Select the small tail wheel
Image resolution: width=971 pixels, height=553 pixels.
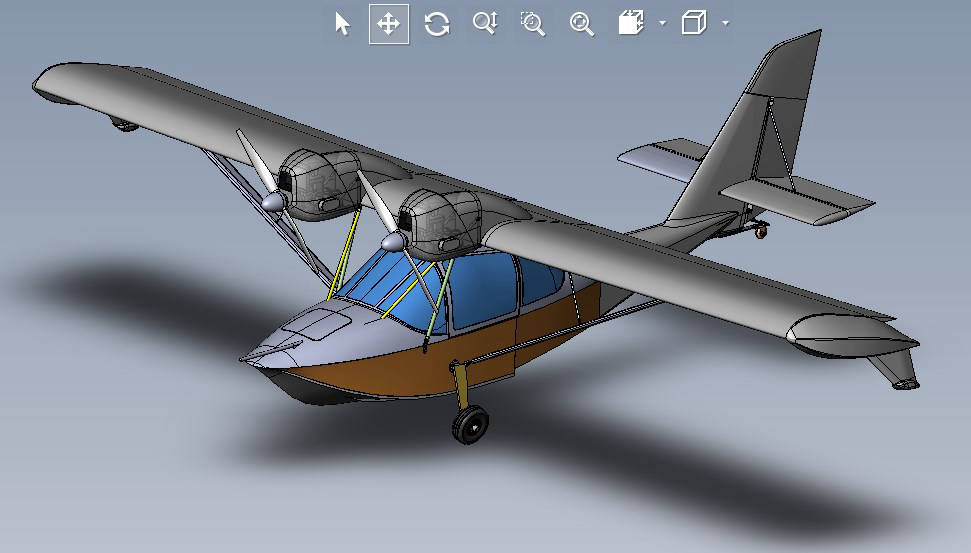(761, 232)
